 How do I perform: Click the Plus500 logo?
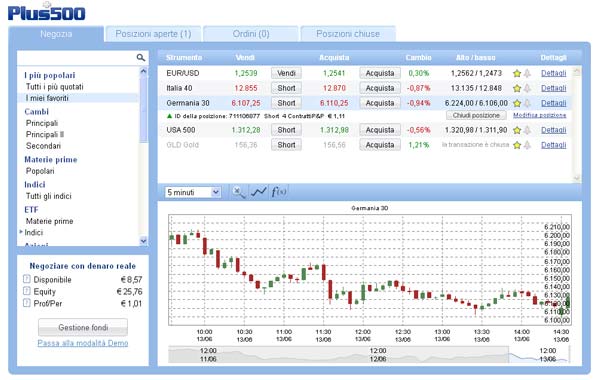coord(46,12)
